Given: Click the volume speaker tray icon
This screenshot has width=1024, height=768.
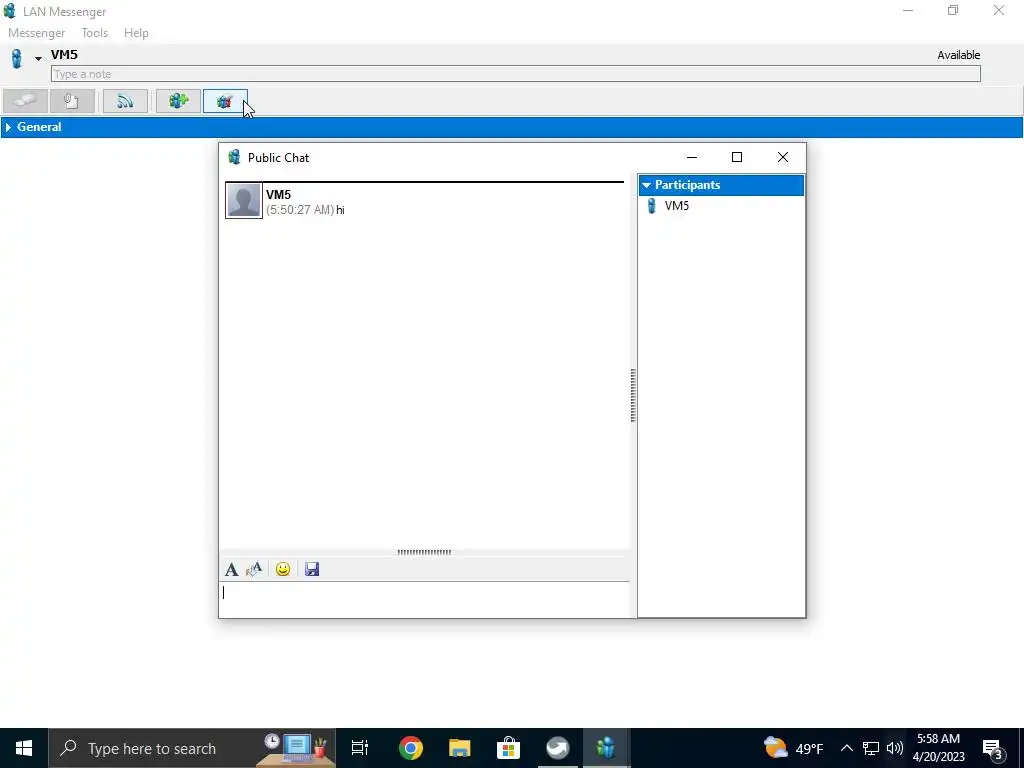Looking at the screenshot, I should point(895,748).
